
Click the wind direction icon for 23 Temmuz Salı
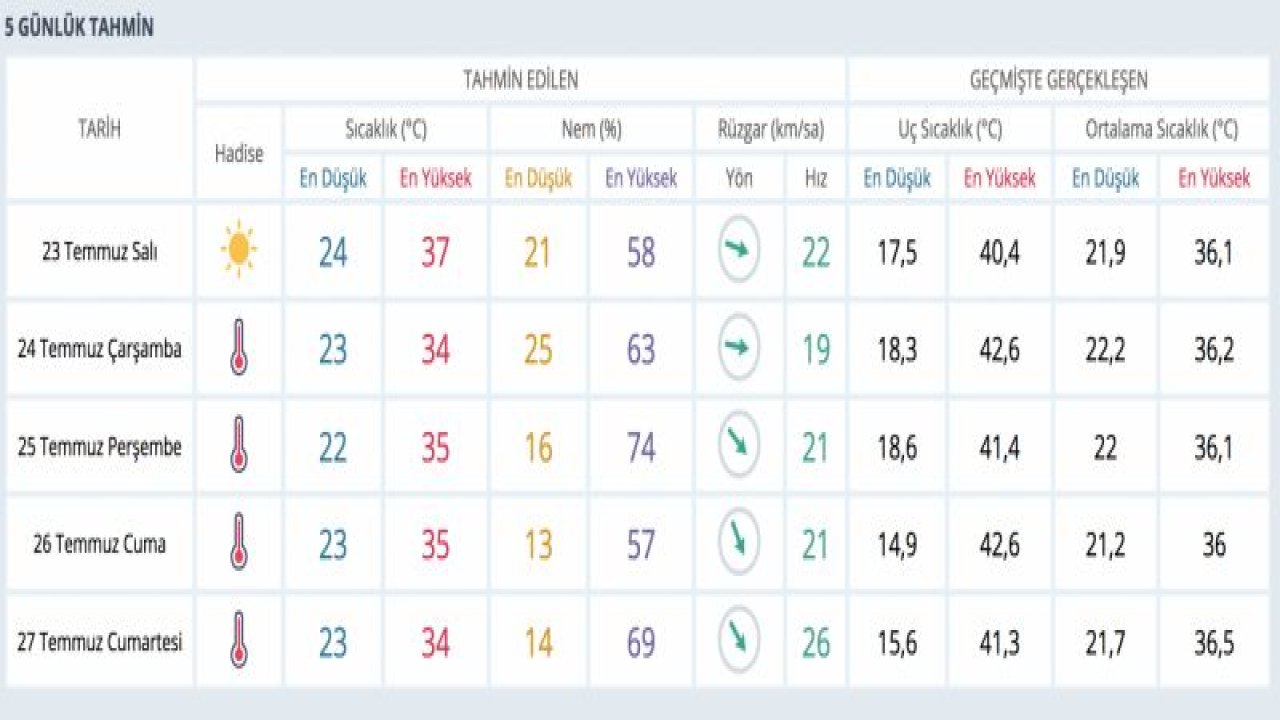coord(739,250)
